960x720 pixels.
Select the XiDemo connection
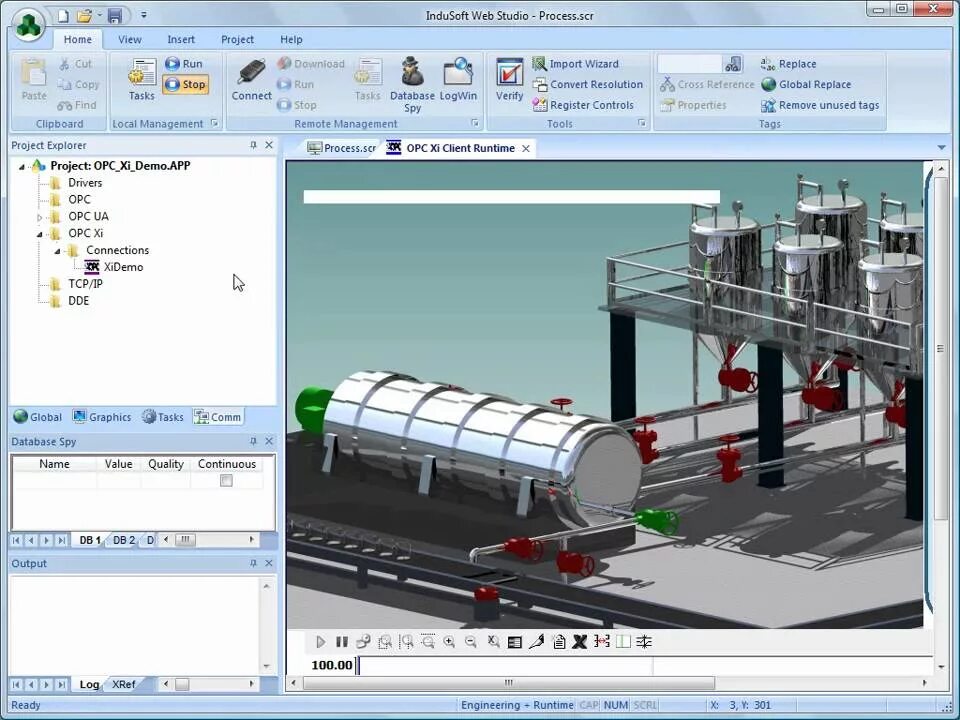coord(115,267)
